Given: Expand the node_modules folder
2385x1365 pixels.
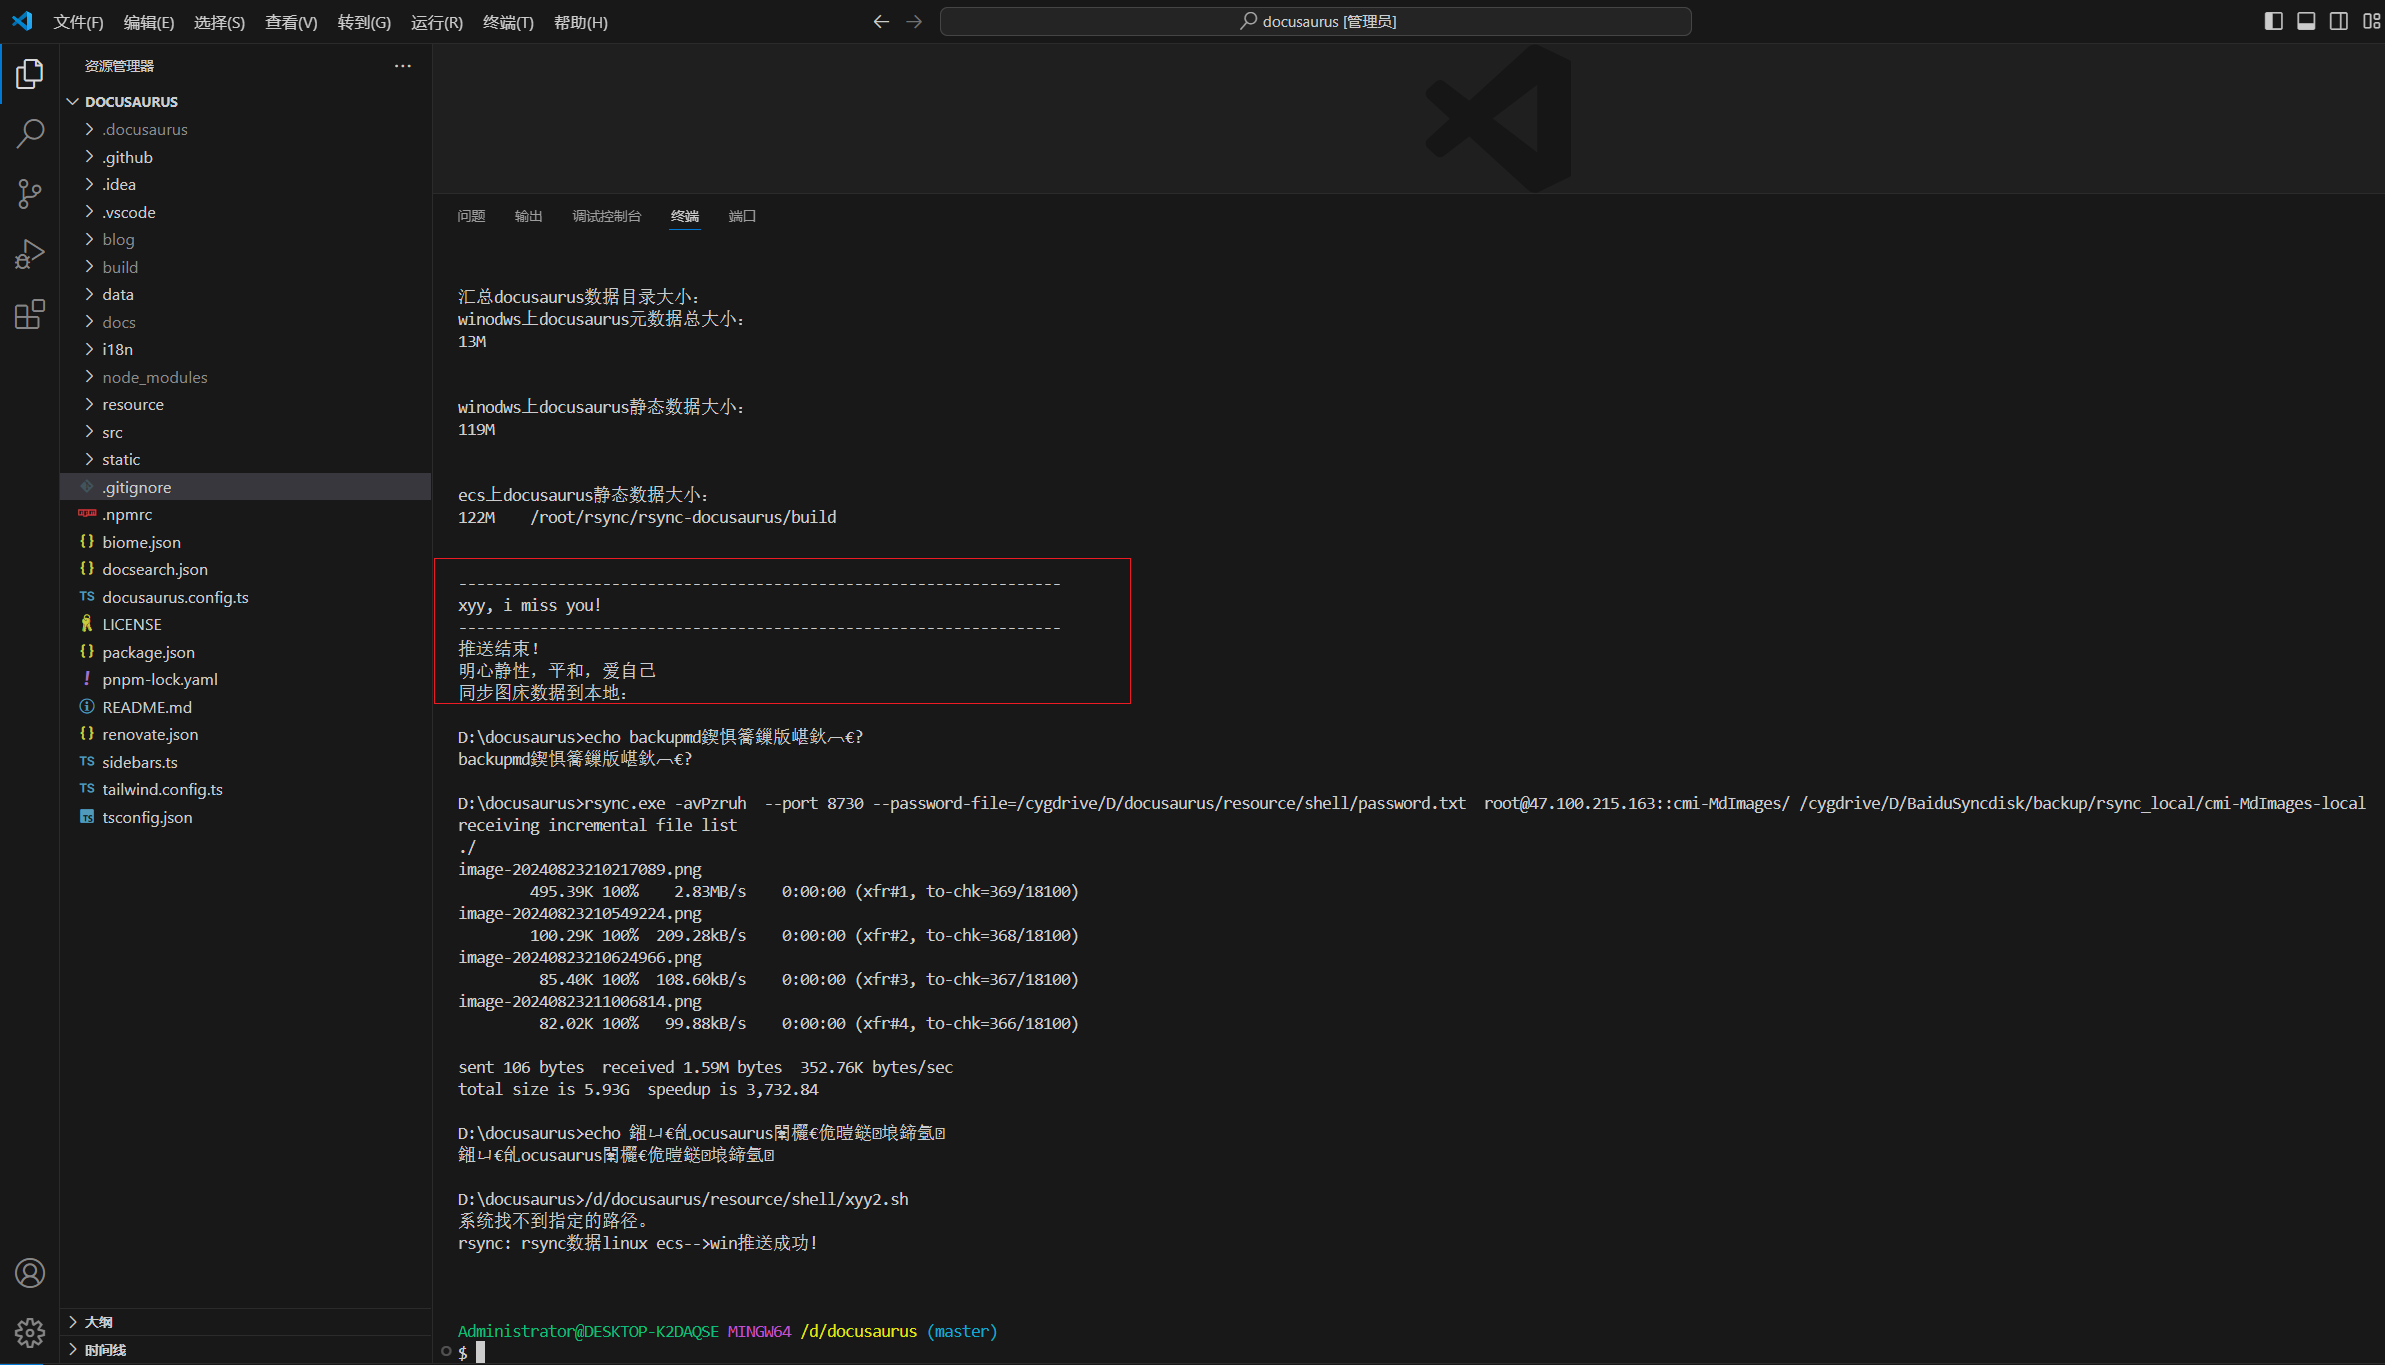Looking at the screenshot, I should [245, 377].
